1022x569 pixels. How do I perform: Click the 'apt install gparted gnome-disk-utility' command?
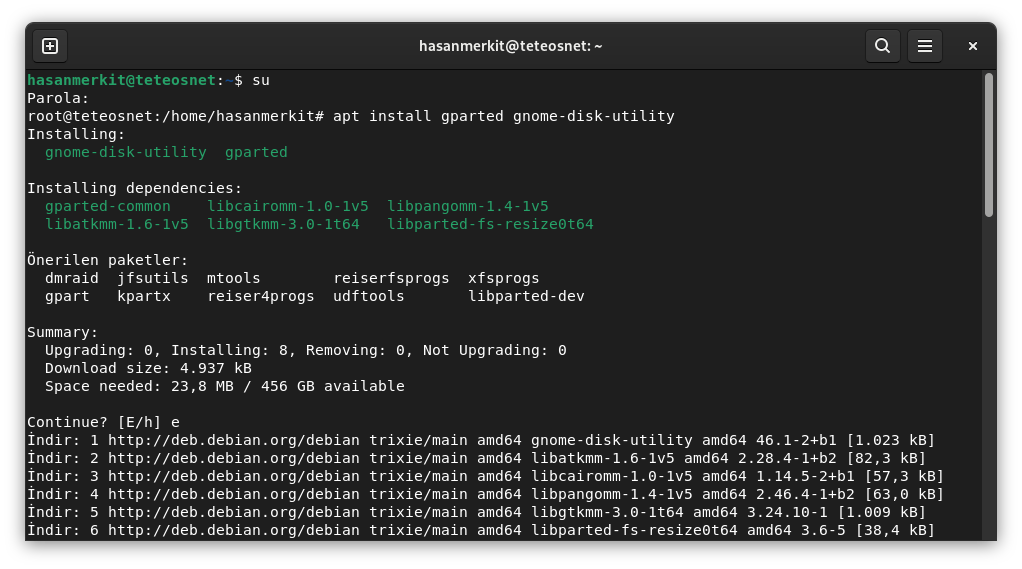point(504,116)
